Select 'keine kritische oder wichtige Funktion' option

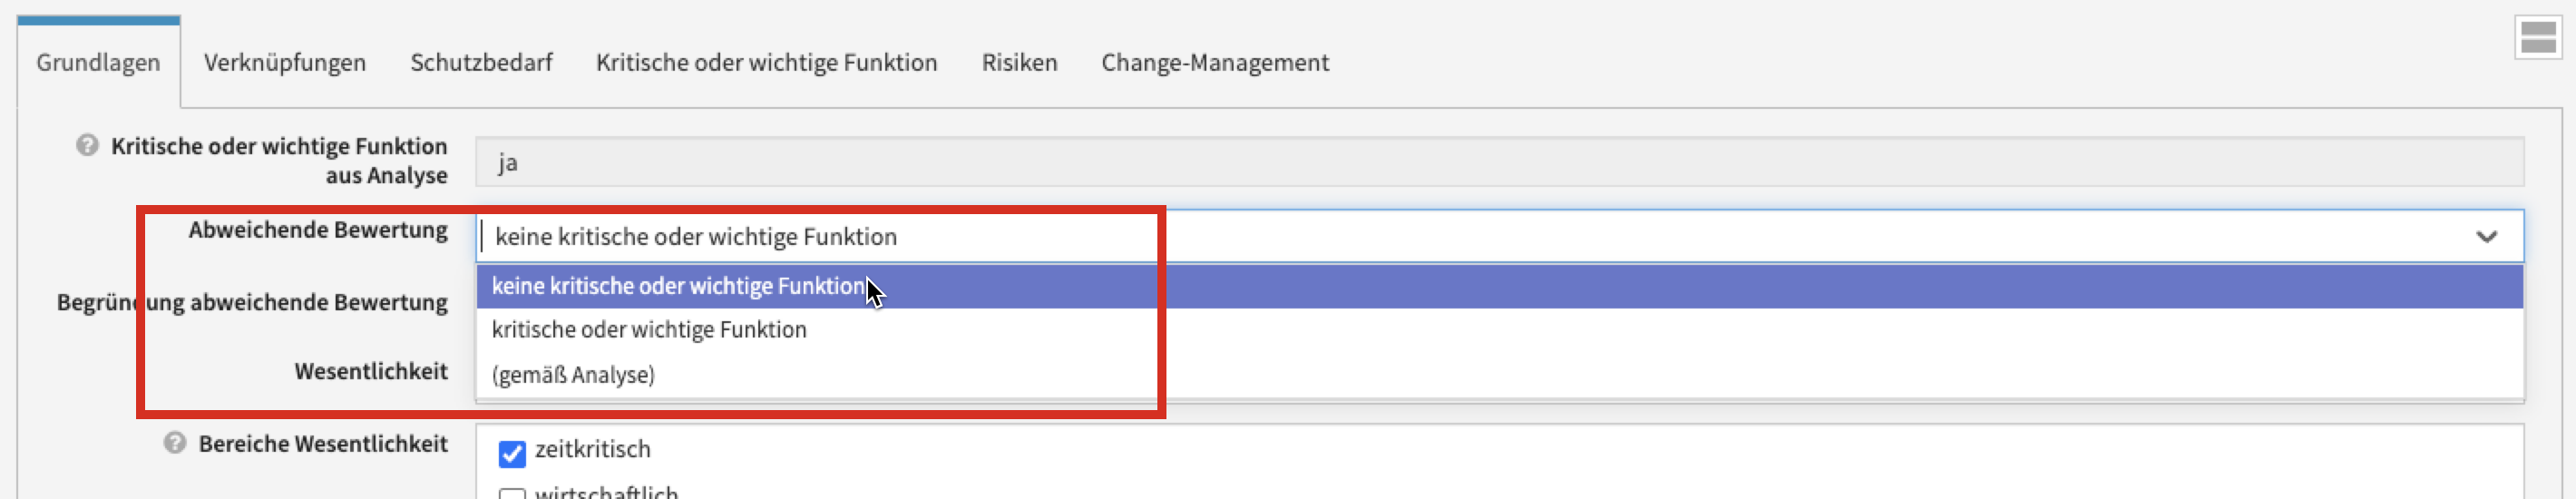(677, 287)
